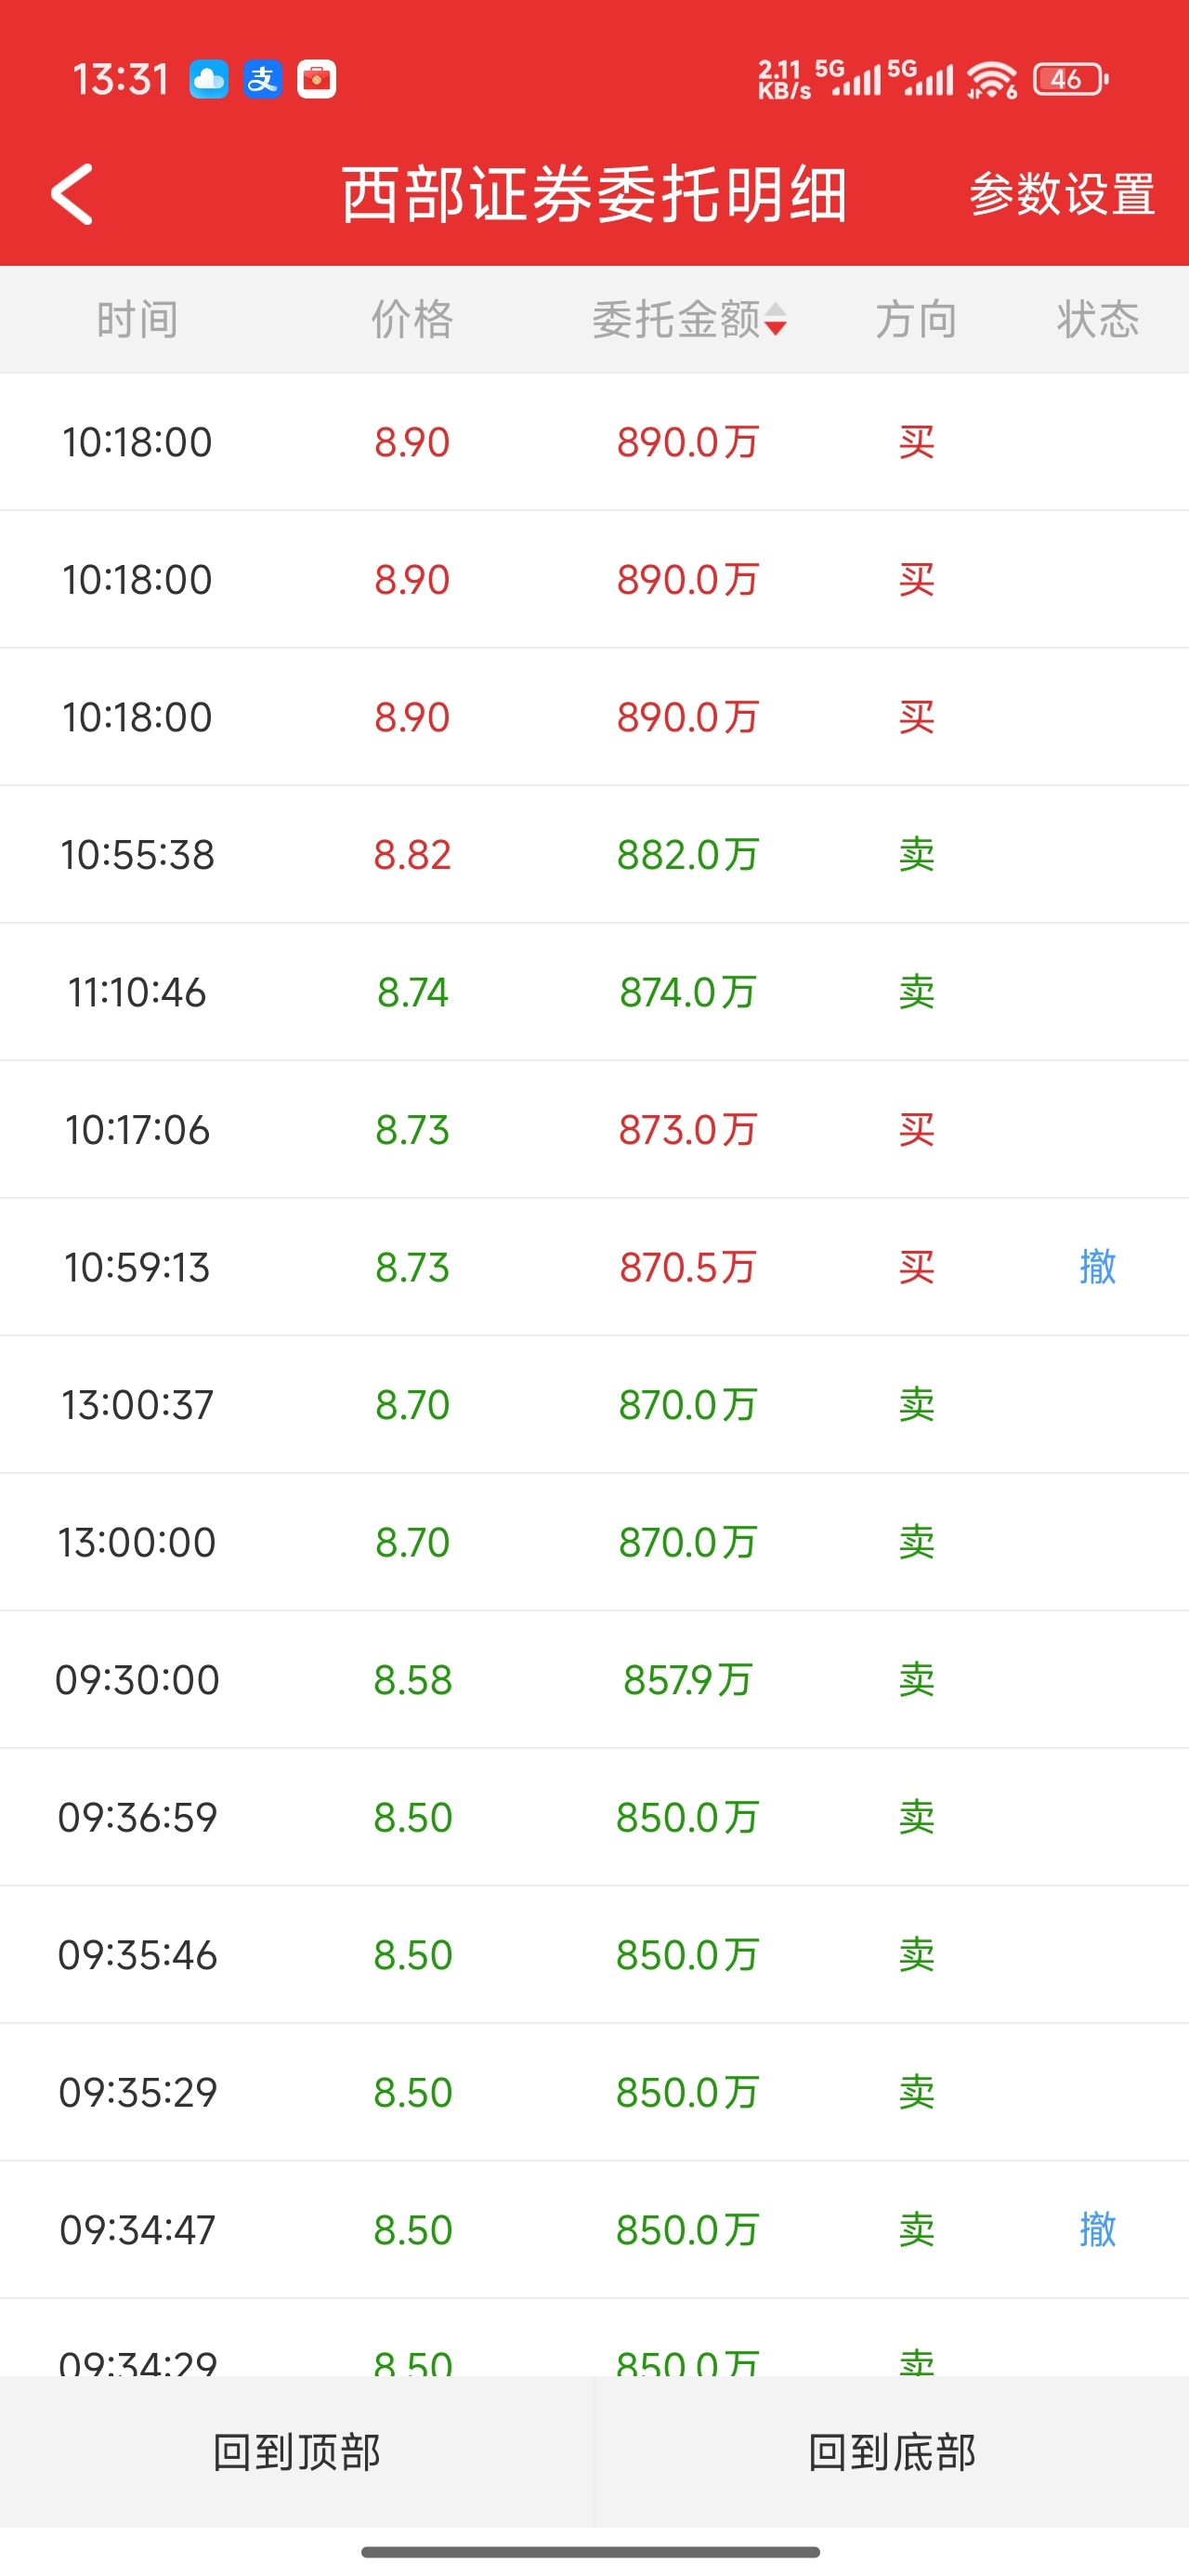Tap 撤 status on 09:34:47 order
The image size is (1189, 2576).
pyautogui.click(x=1097, y=2229)
